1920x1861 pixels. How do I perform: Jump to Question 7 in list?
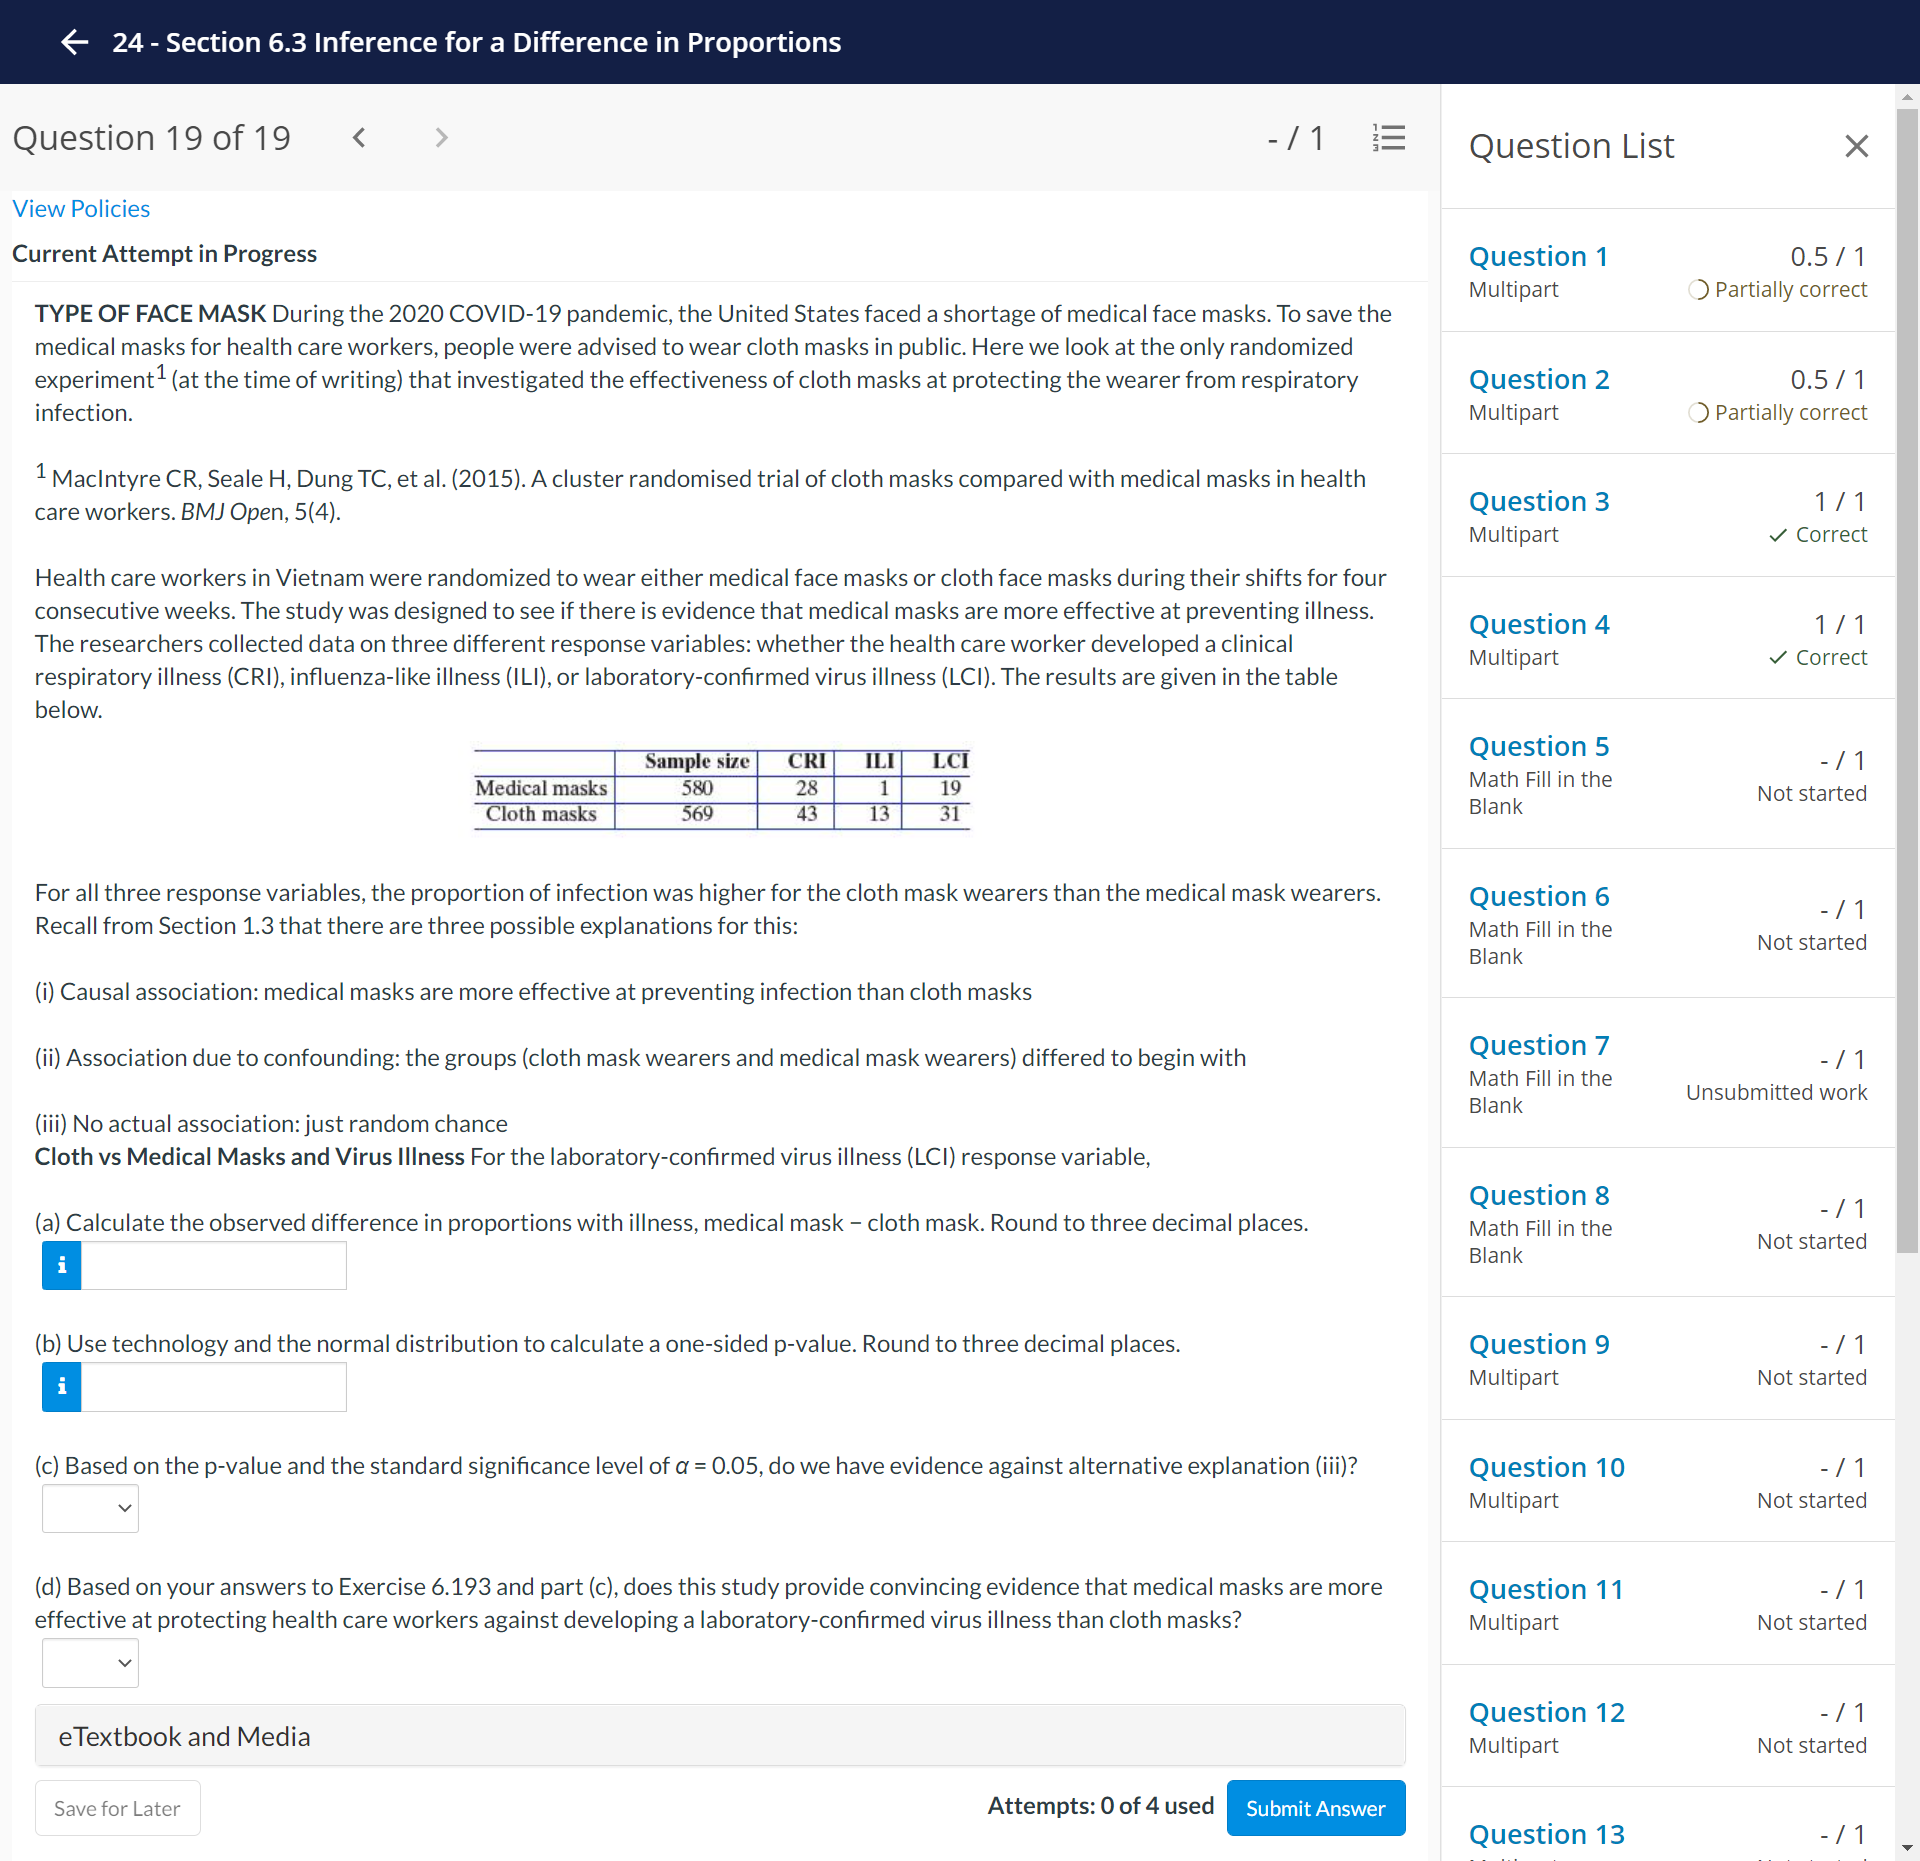[1539, 1046]
